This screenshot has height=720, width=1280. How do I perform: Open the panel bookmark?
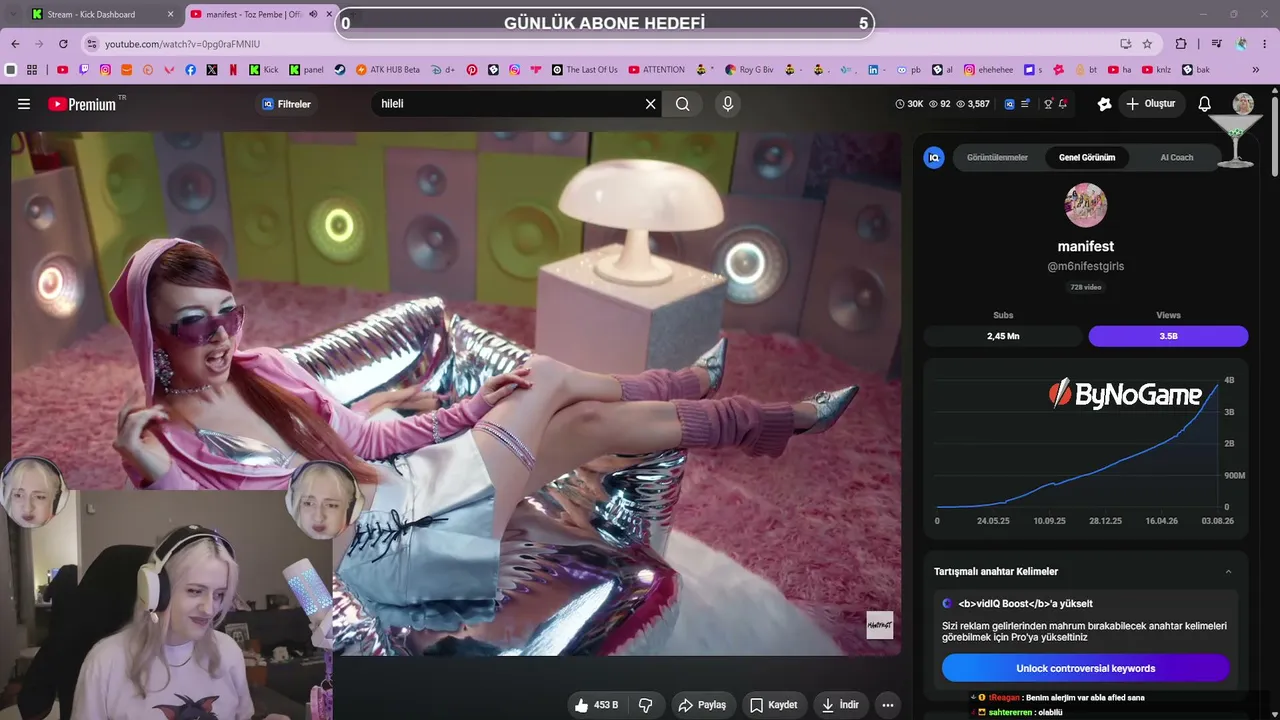pos(306,70)
